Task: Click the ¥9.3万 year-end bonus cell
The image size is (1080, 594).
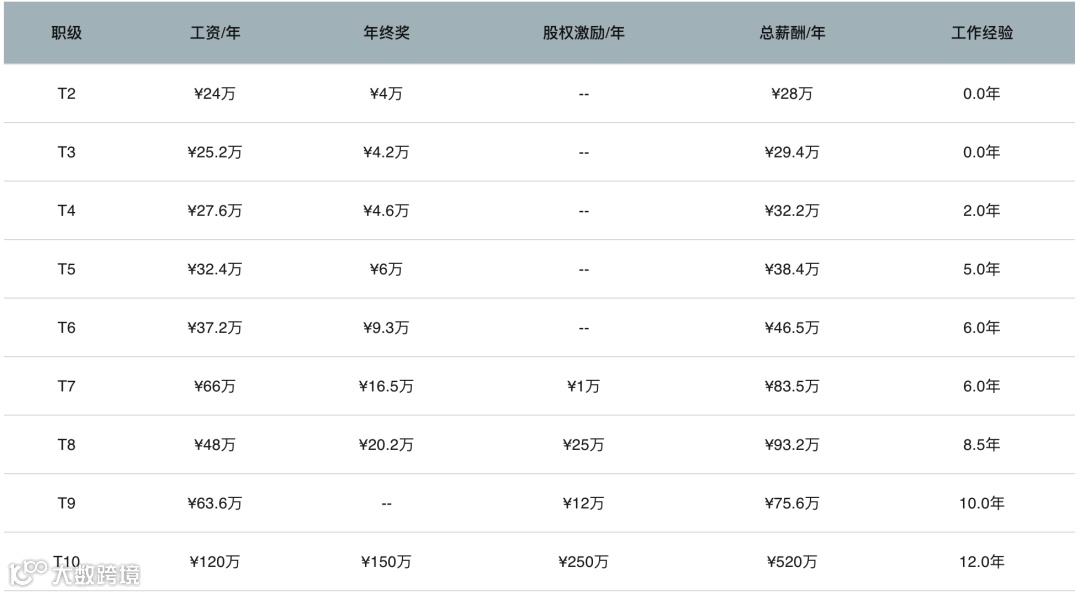Action: [386, 328]
